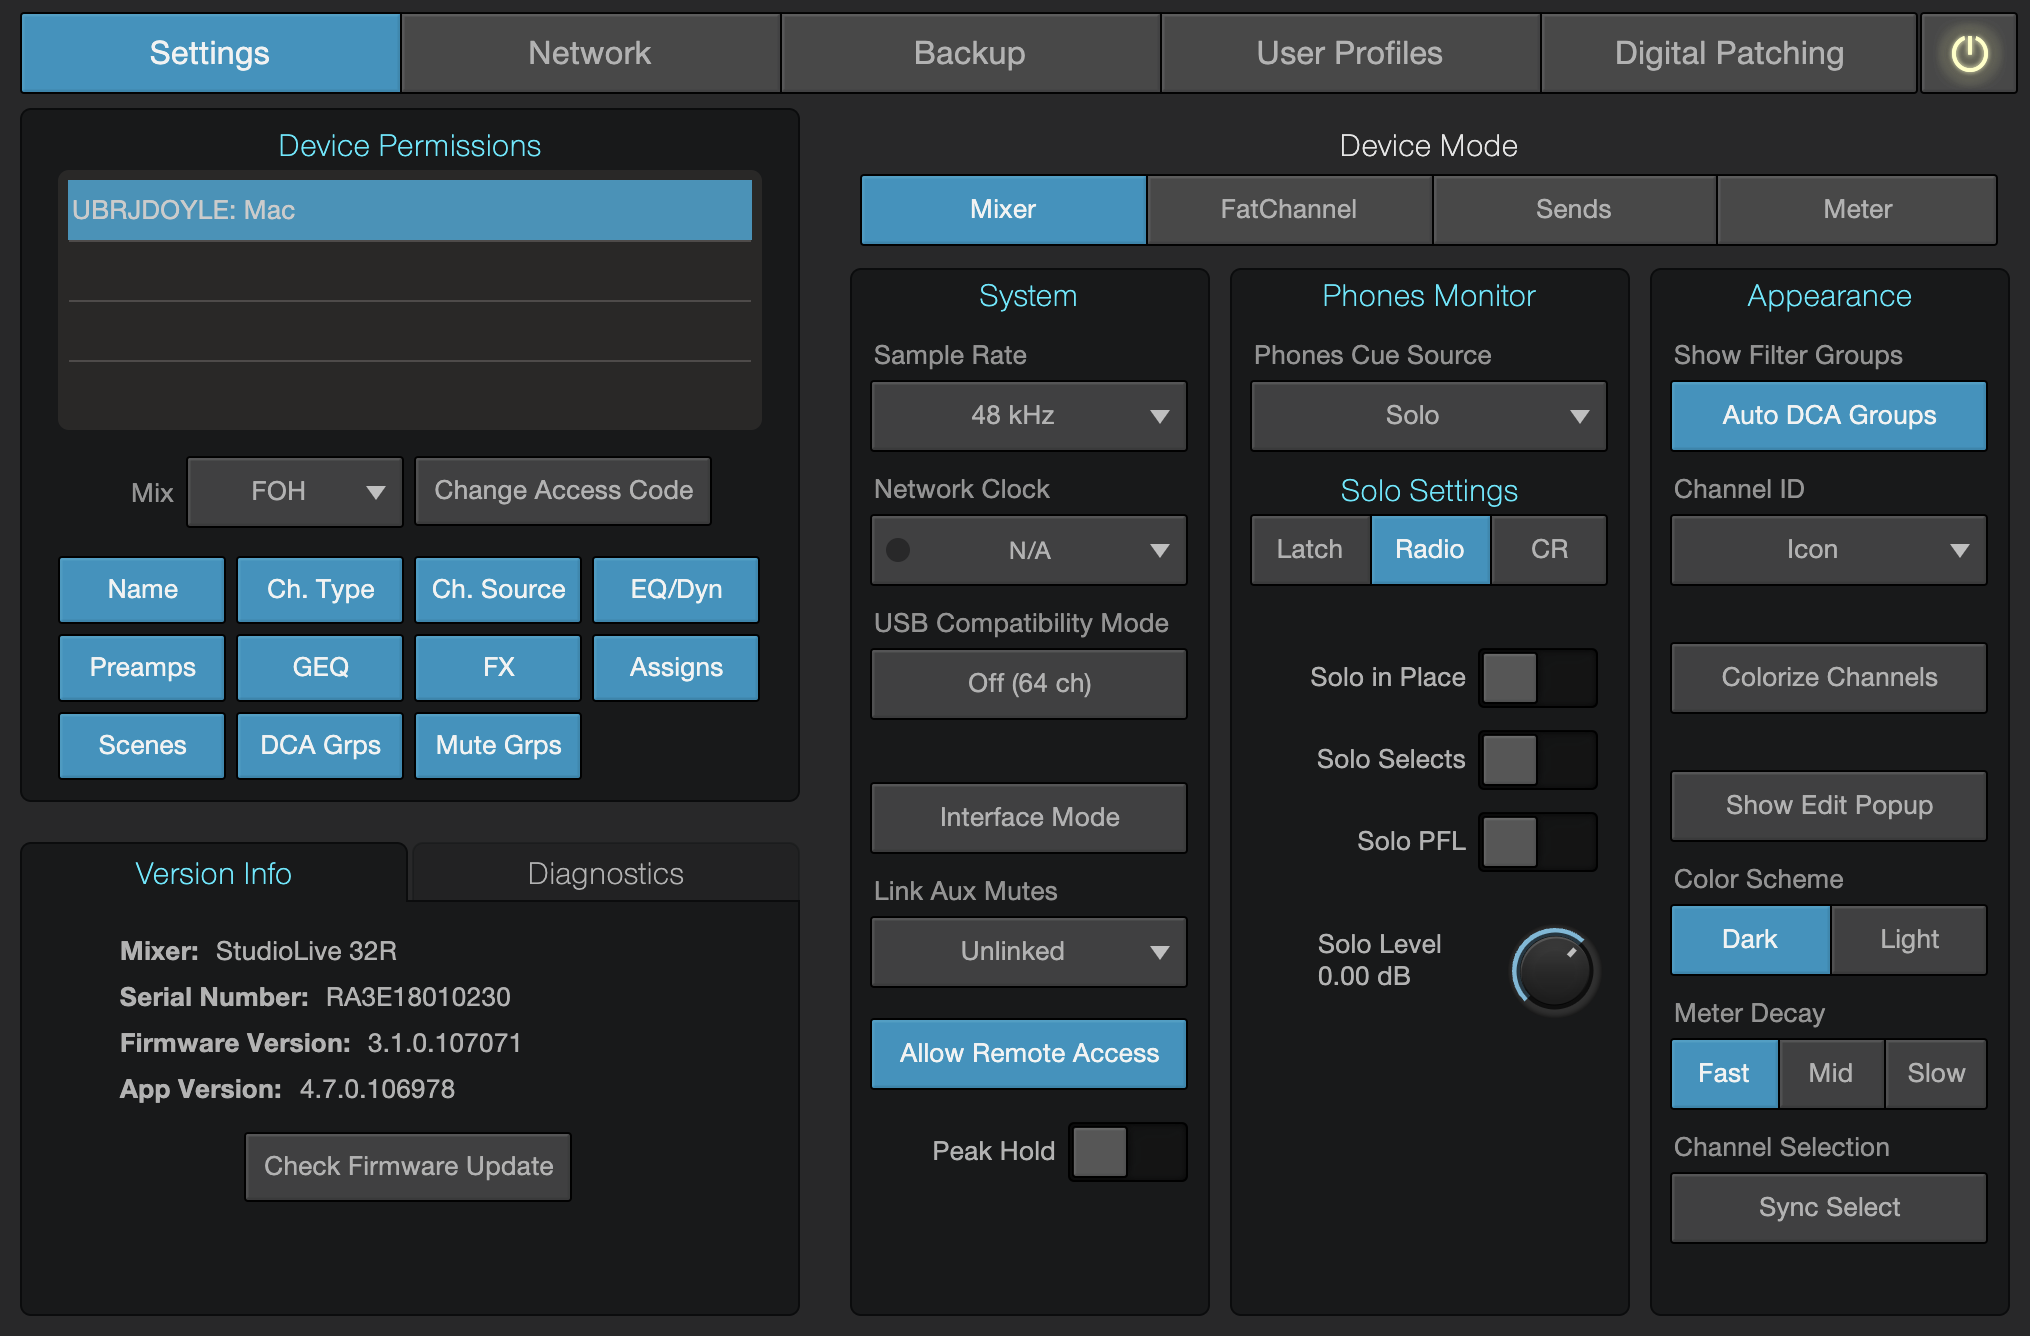Choose the Dark color scheme
2030x1336 pixels.
click(1750, 939)
